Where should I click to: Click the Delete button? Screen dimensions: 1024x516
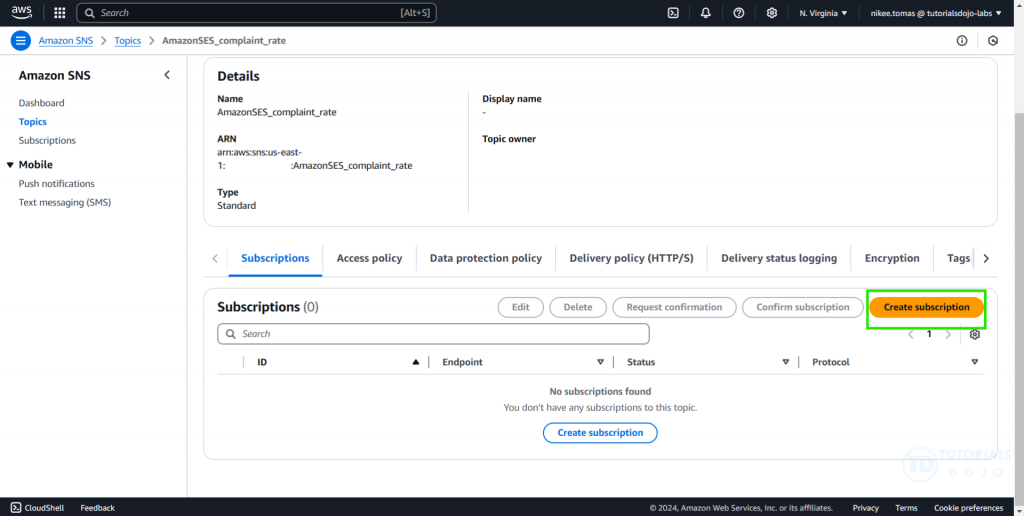pos(578,307)
